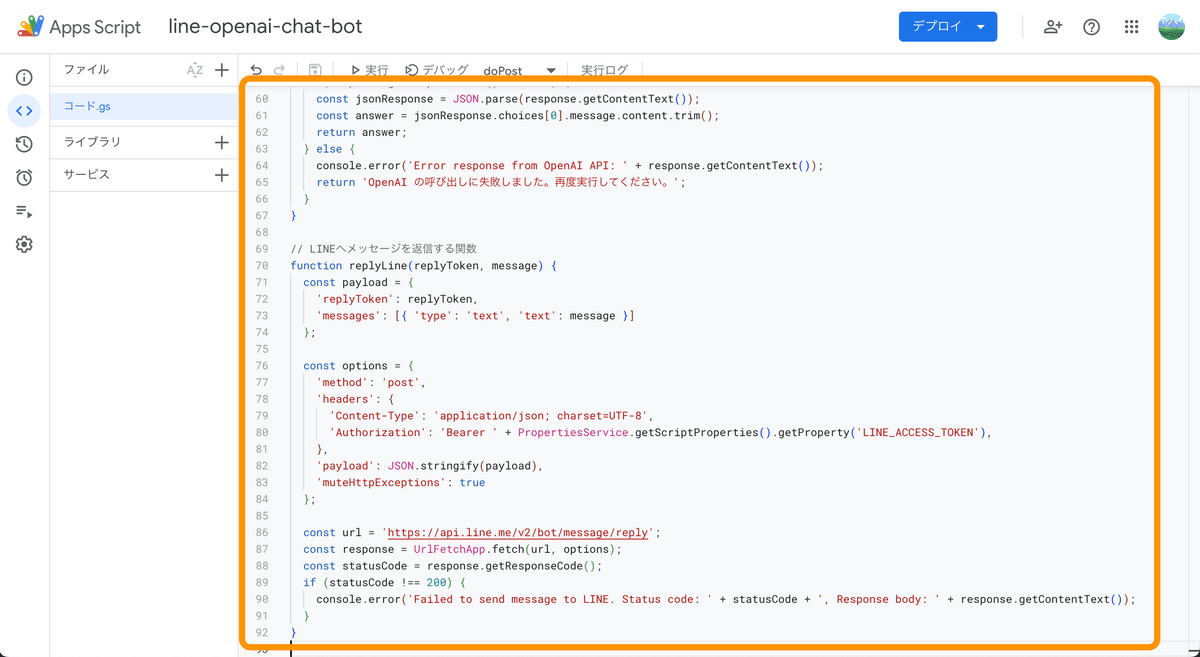This screenshot has width=1200, height=657.
Task: Click the 'application/json; charset=UTF-8' string
Action: pyautogui.click(x=542, y=416)
